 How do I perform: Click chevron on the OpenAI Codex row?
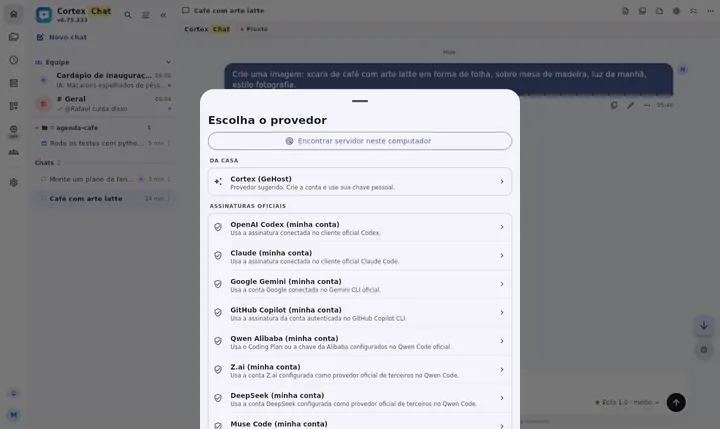[x=502, y=227]
